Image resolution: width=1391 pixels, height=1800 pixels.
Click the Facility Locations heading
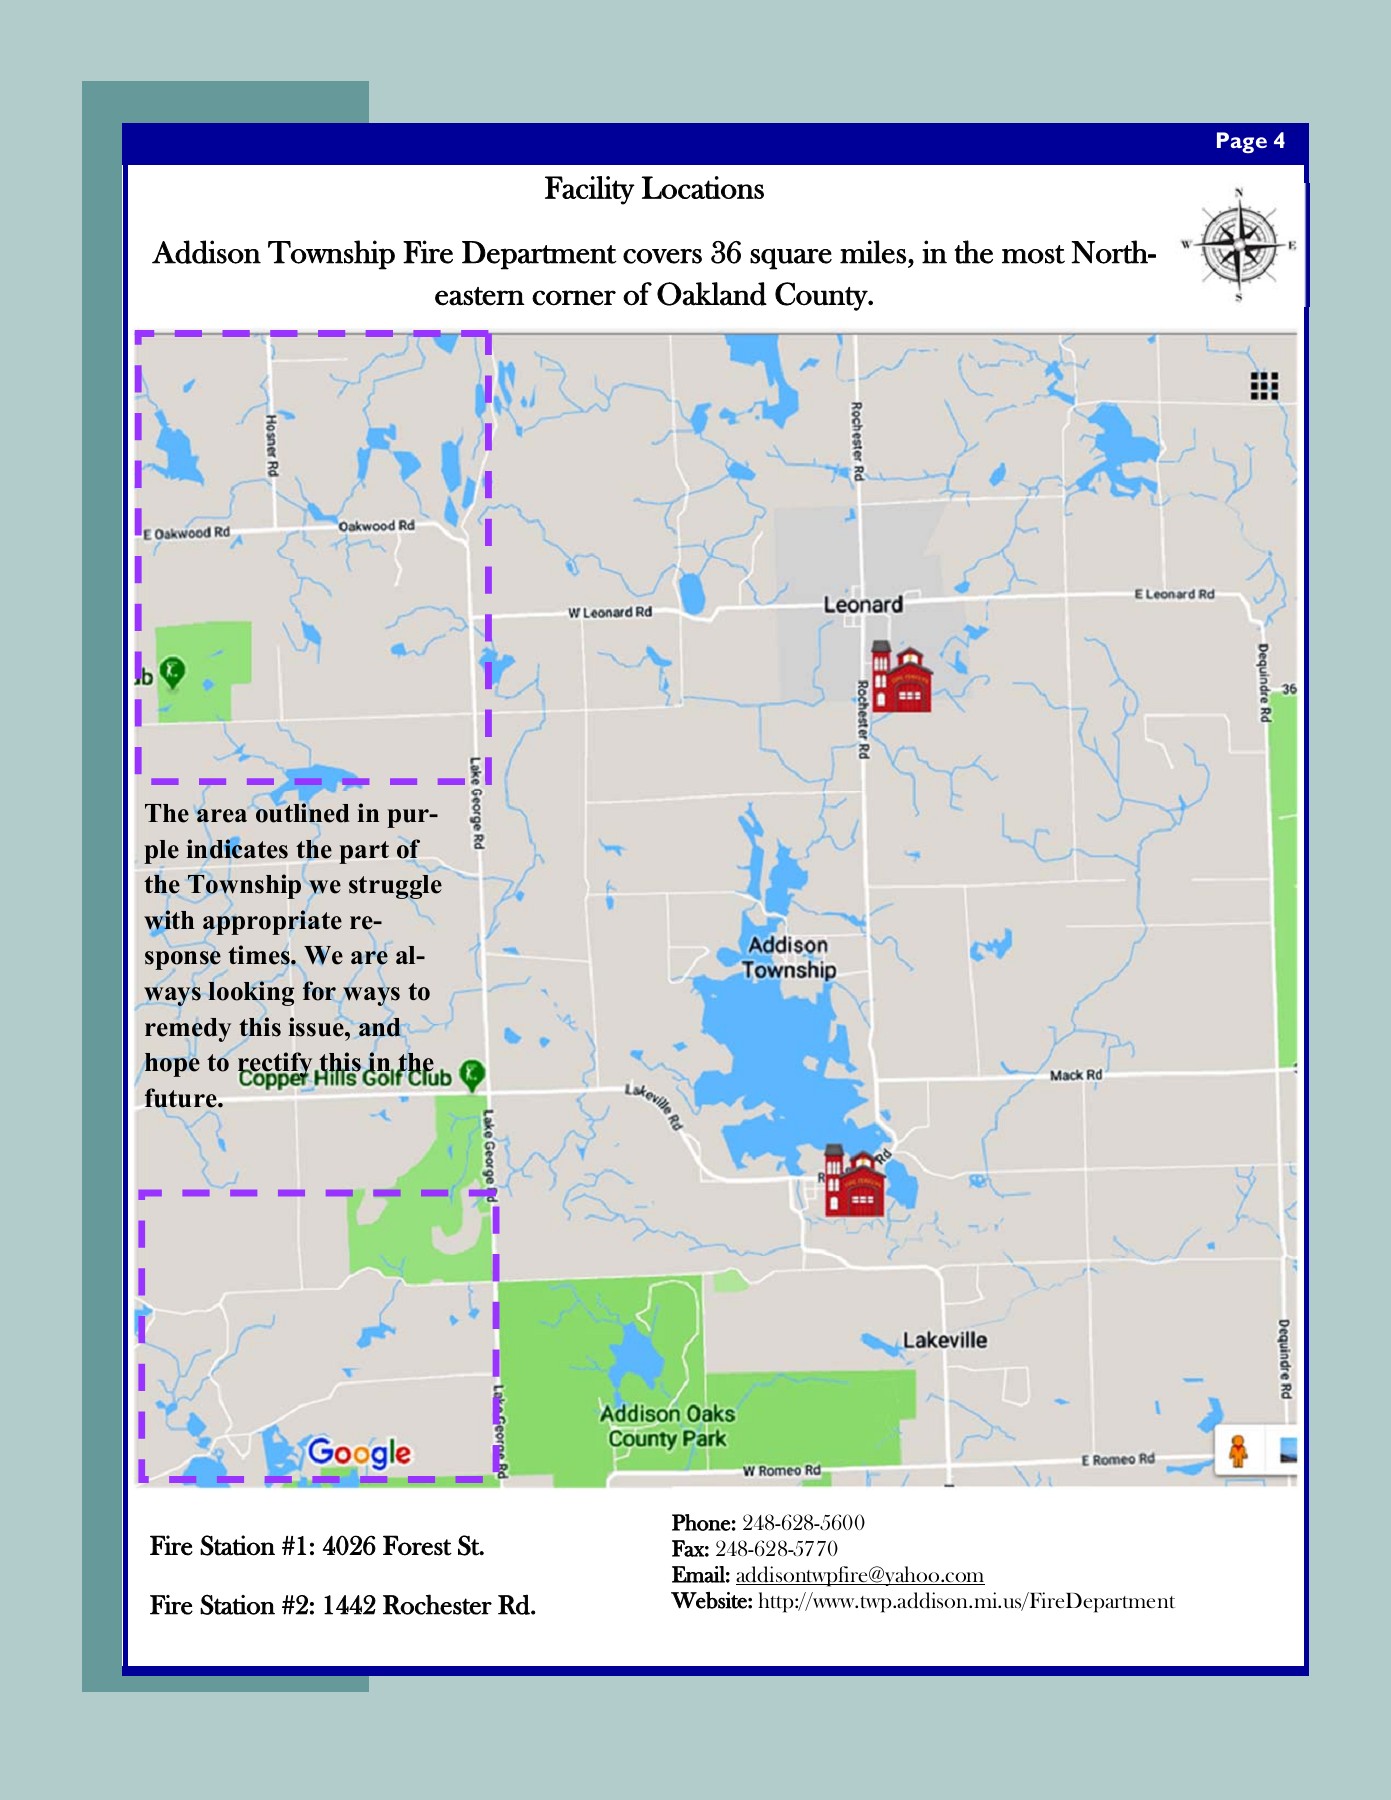pyautogui.click(x=654, y=189)
